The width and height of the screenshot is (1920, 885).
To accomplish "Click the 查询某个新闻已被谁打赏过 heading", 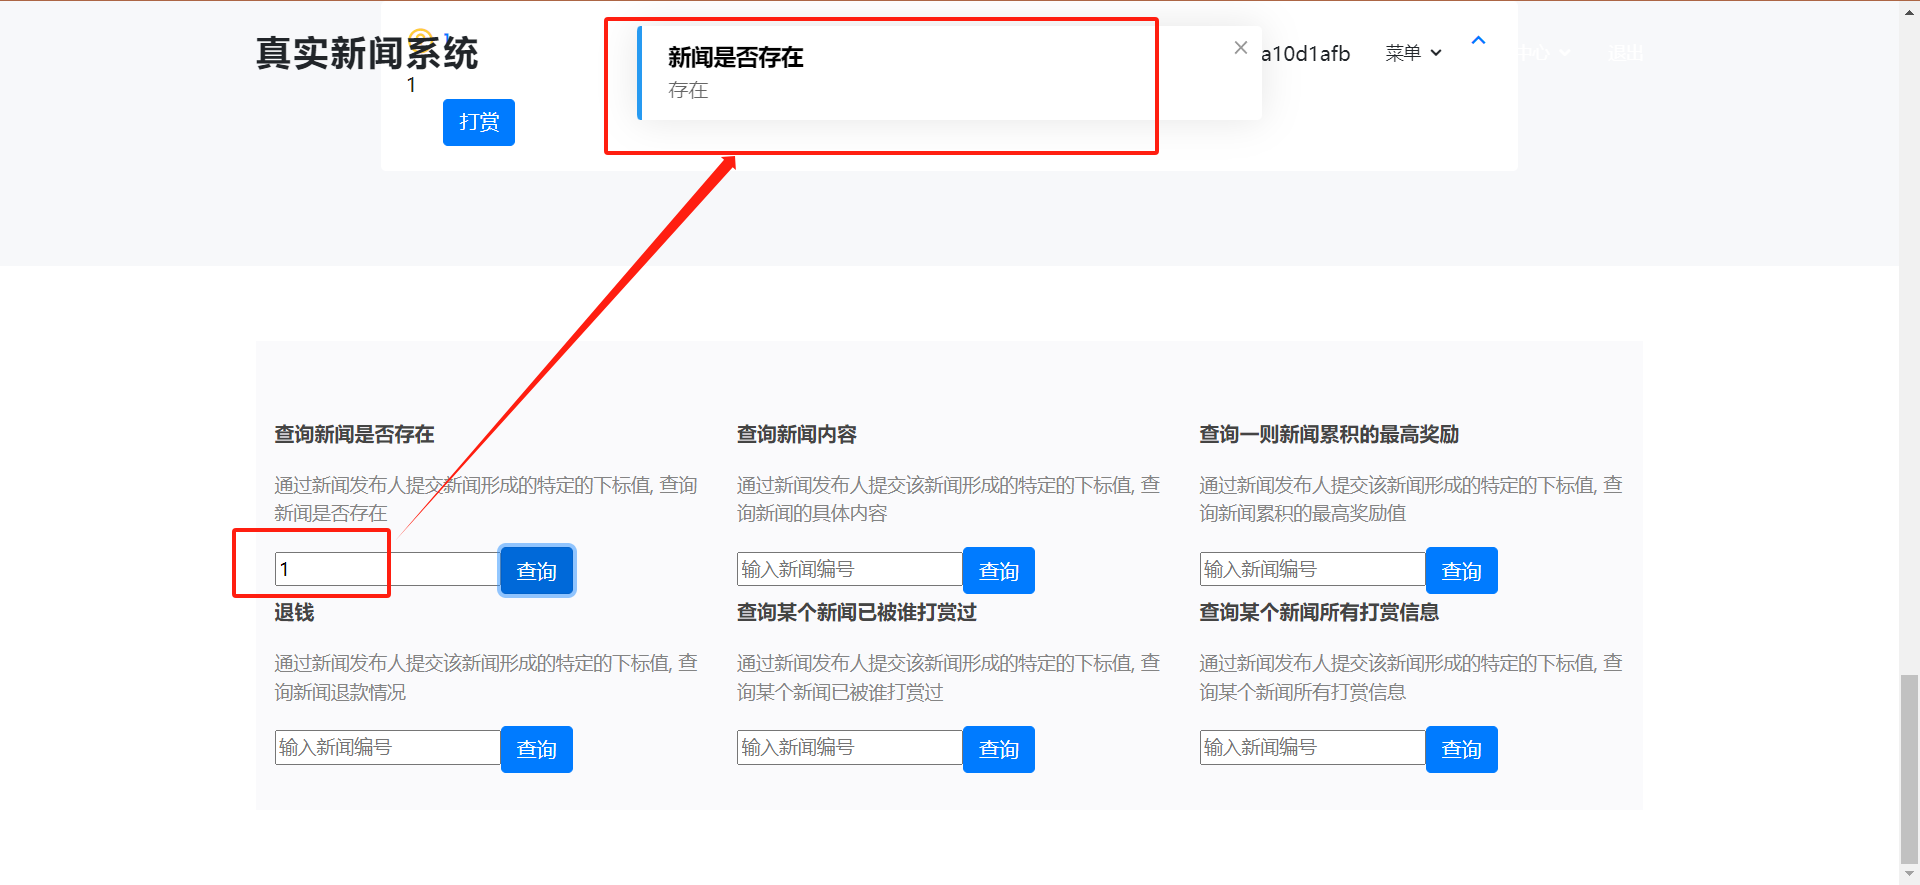I will [x=857, y=612].
